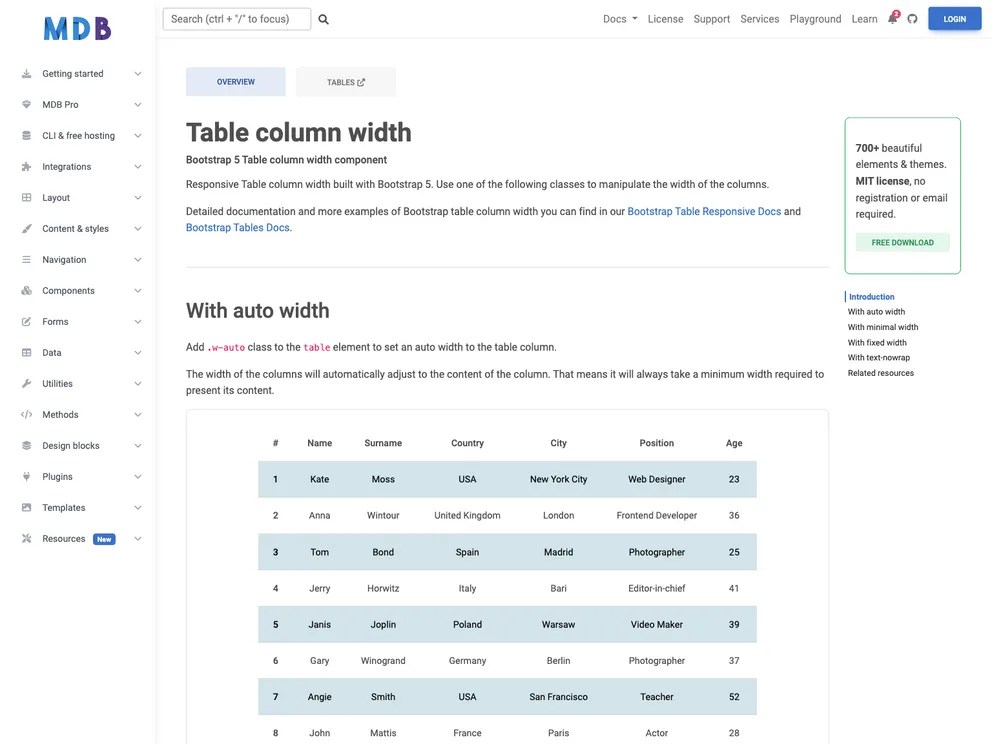Select the Templates icon in sidebar
Viewport: 992px width, 744px height.
coord(24,507)
